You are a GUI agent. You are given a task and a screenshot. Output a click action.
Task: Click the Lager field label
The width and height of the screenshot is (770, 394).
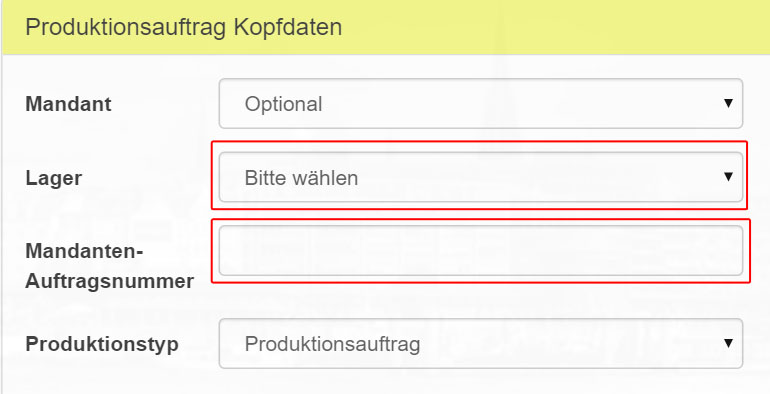[x=54, y=178]
